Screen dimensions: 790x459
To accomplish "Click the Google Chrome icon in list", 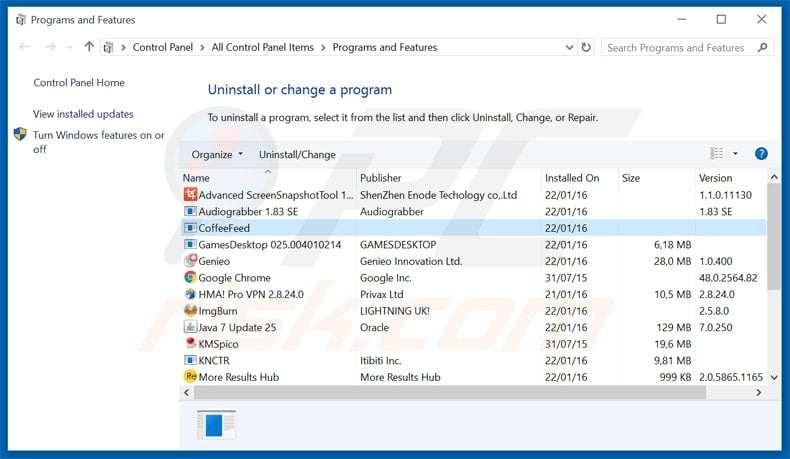I will click(190, 277).
